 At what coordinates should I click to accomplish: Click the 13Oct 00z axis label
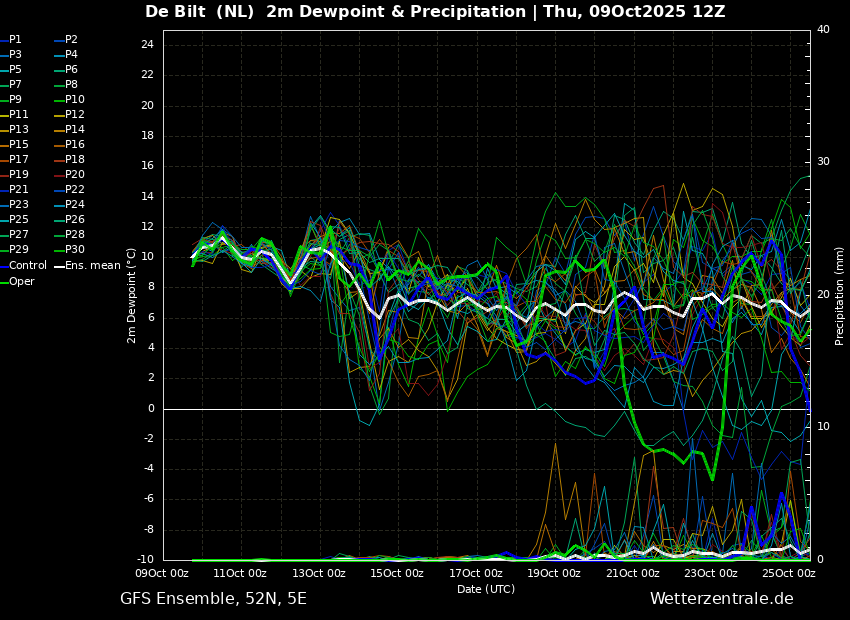tap(318, 573)
